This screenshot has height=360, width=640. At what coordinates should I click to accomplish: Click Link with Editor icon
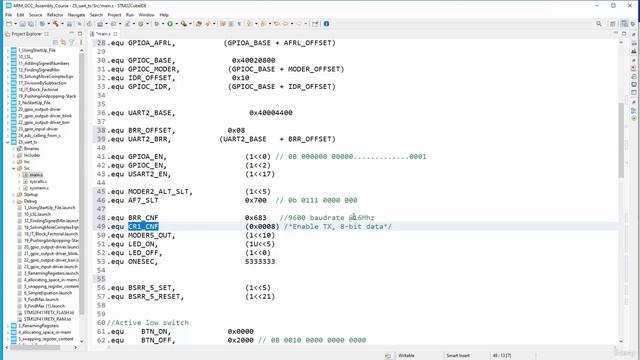[63, 42]
